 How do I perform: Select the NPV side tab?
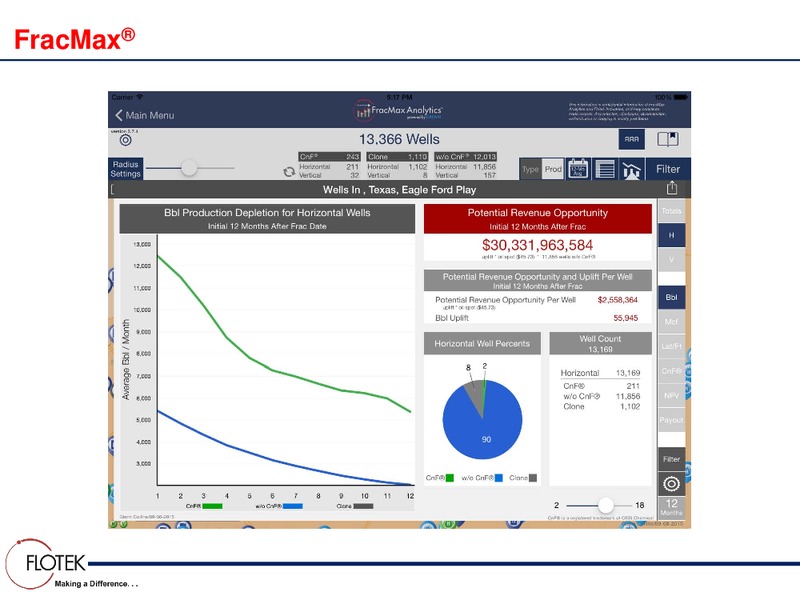[671, 395]
